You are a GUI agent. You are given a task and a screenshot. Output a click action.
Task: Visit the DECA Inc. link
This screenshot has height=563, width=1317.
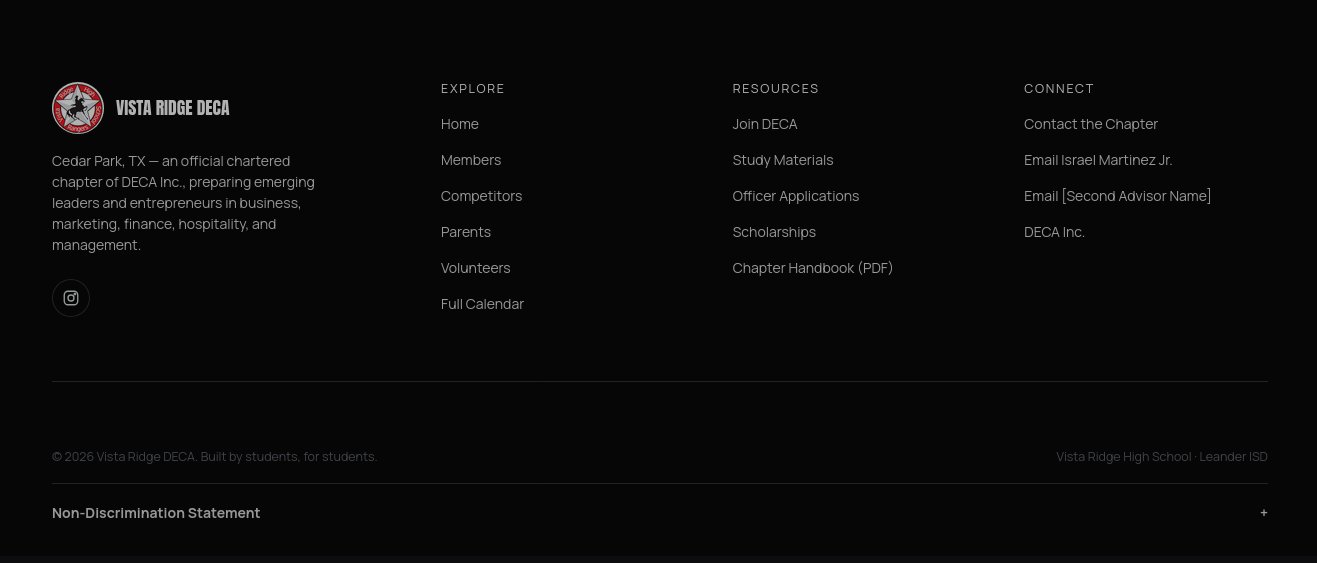tap(1054, 232)
